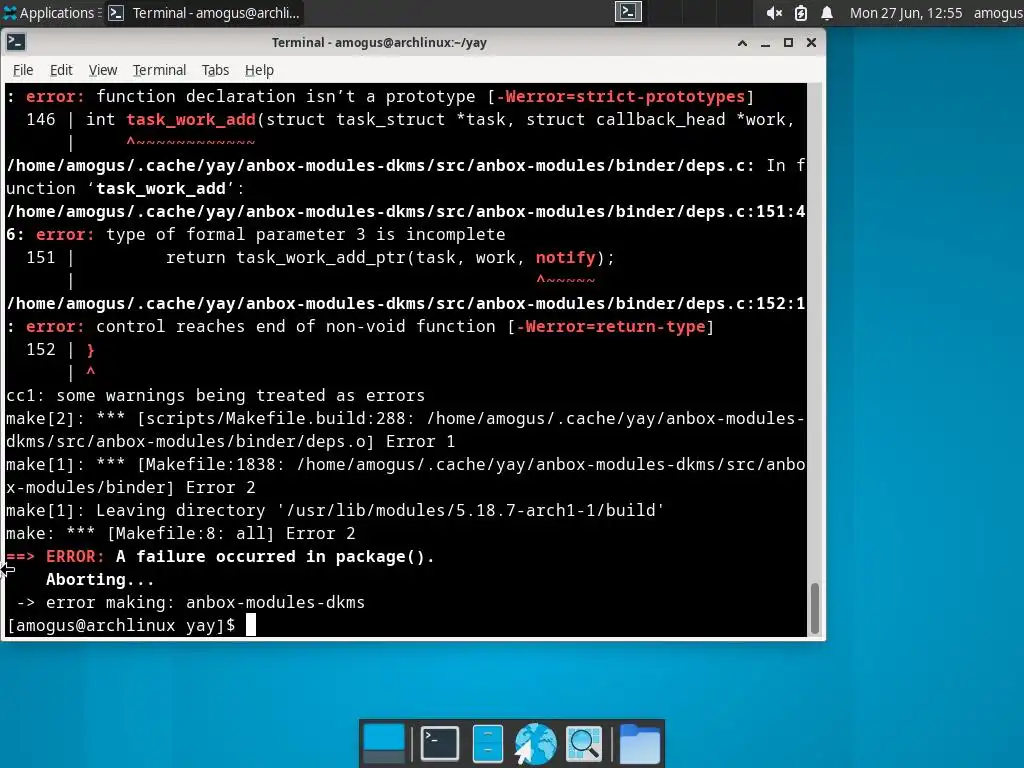
Task: Click the window title 'Terminal - amogus@archlinux:~/yay'
Action: pyautogui.click(x=379, y=42)
